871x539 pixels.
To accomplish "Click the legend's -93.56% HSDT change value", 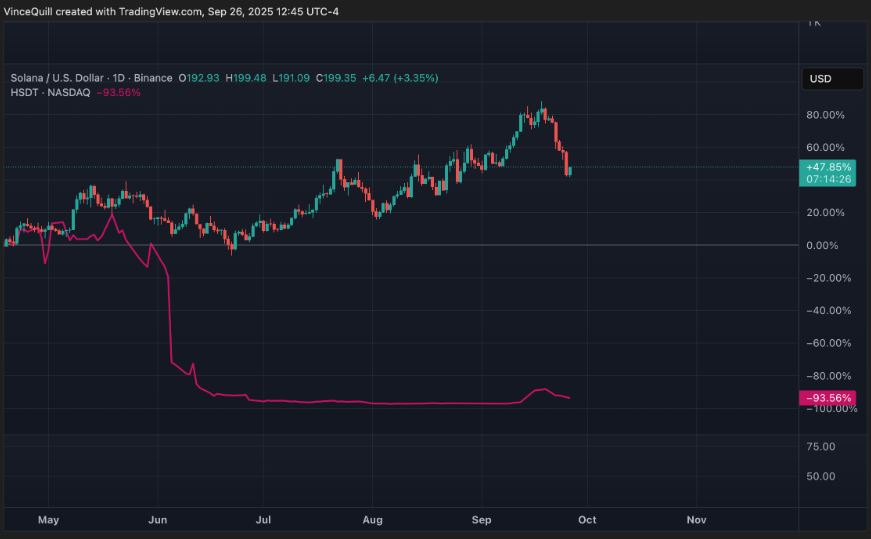I will (117, 92).
